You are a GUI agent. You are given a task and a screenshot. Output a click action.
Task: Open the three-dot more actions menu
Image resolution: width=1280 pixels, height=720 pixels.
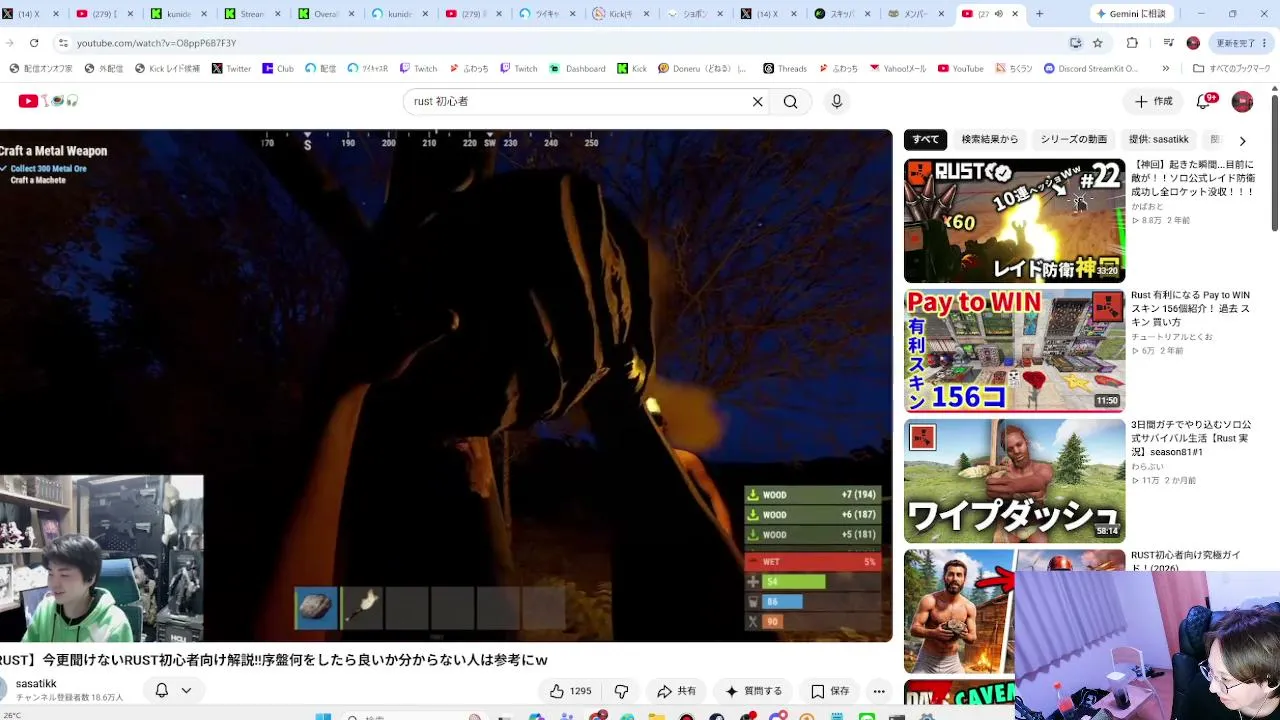click(x=879, y=691)
